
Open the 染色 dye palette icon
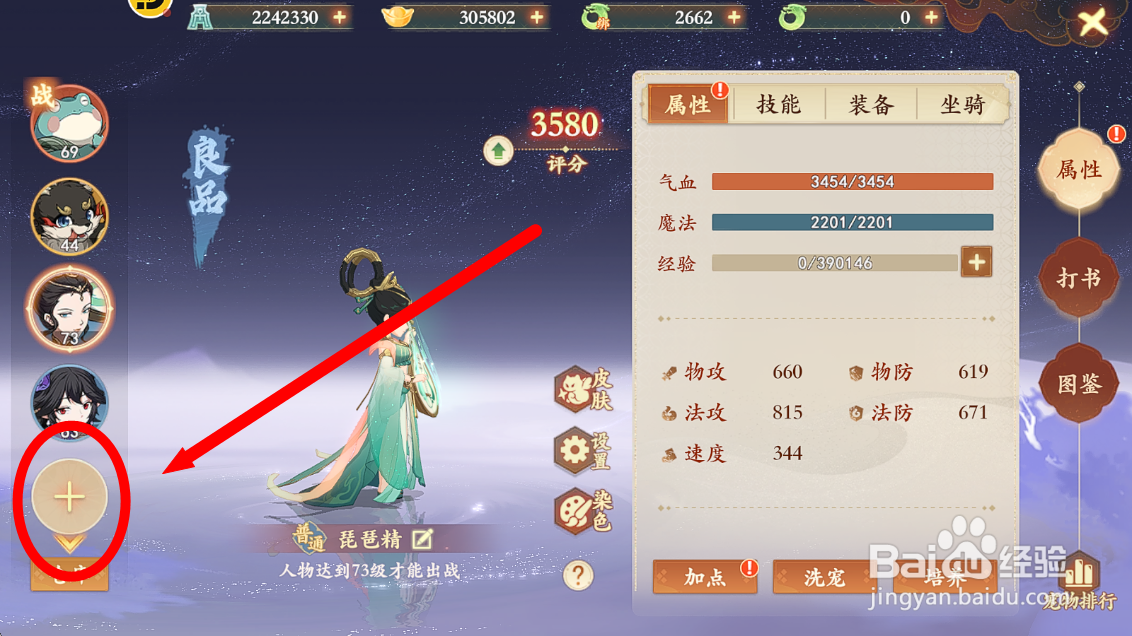point(583,511)
